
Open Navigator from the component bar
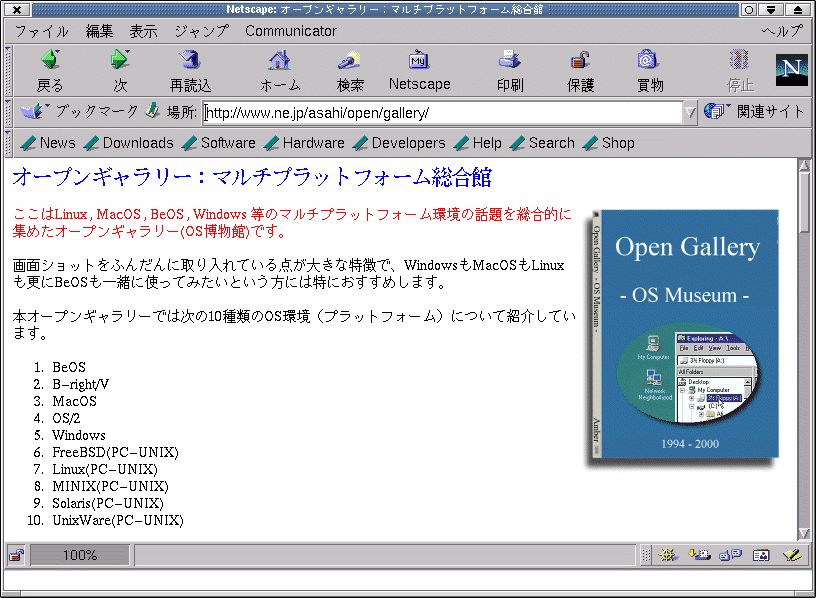[668, 555]
